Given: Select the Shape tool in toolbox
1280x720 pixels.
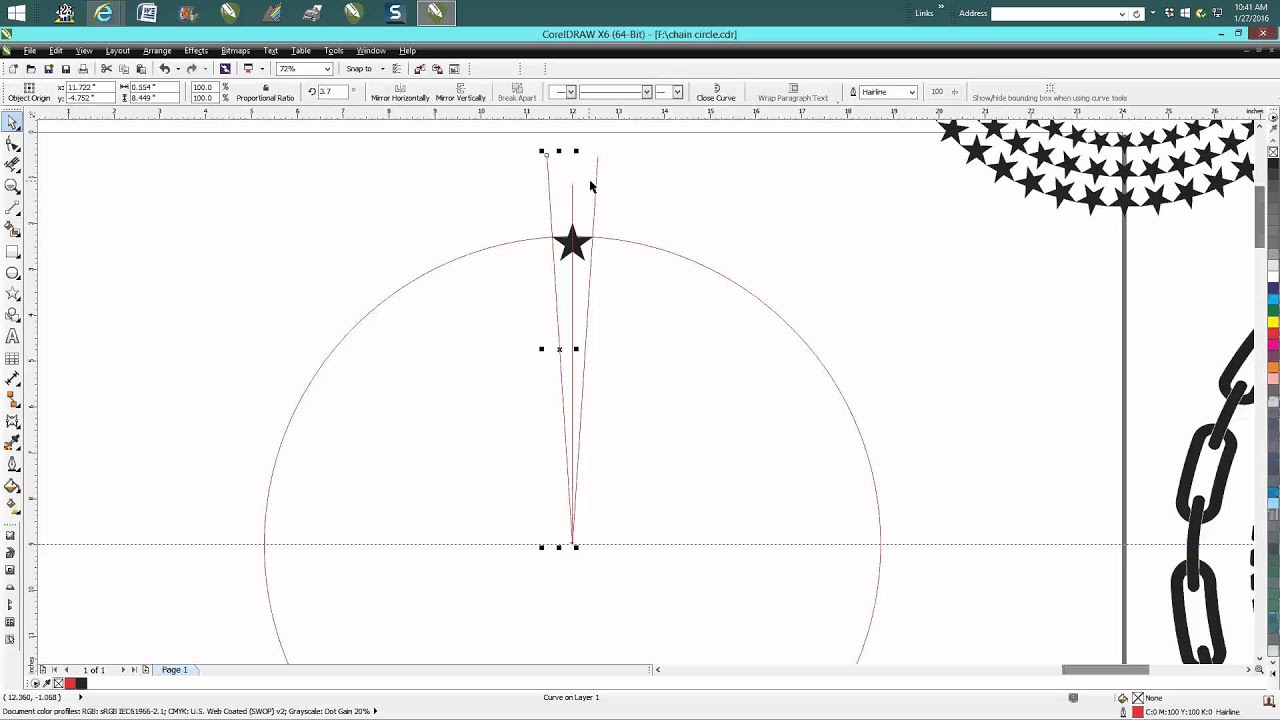Looking at the screenshot, I should point(12,144).
